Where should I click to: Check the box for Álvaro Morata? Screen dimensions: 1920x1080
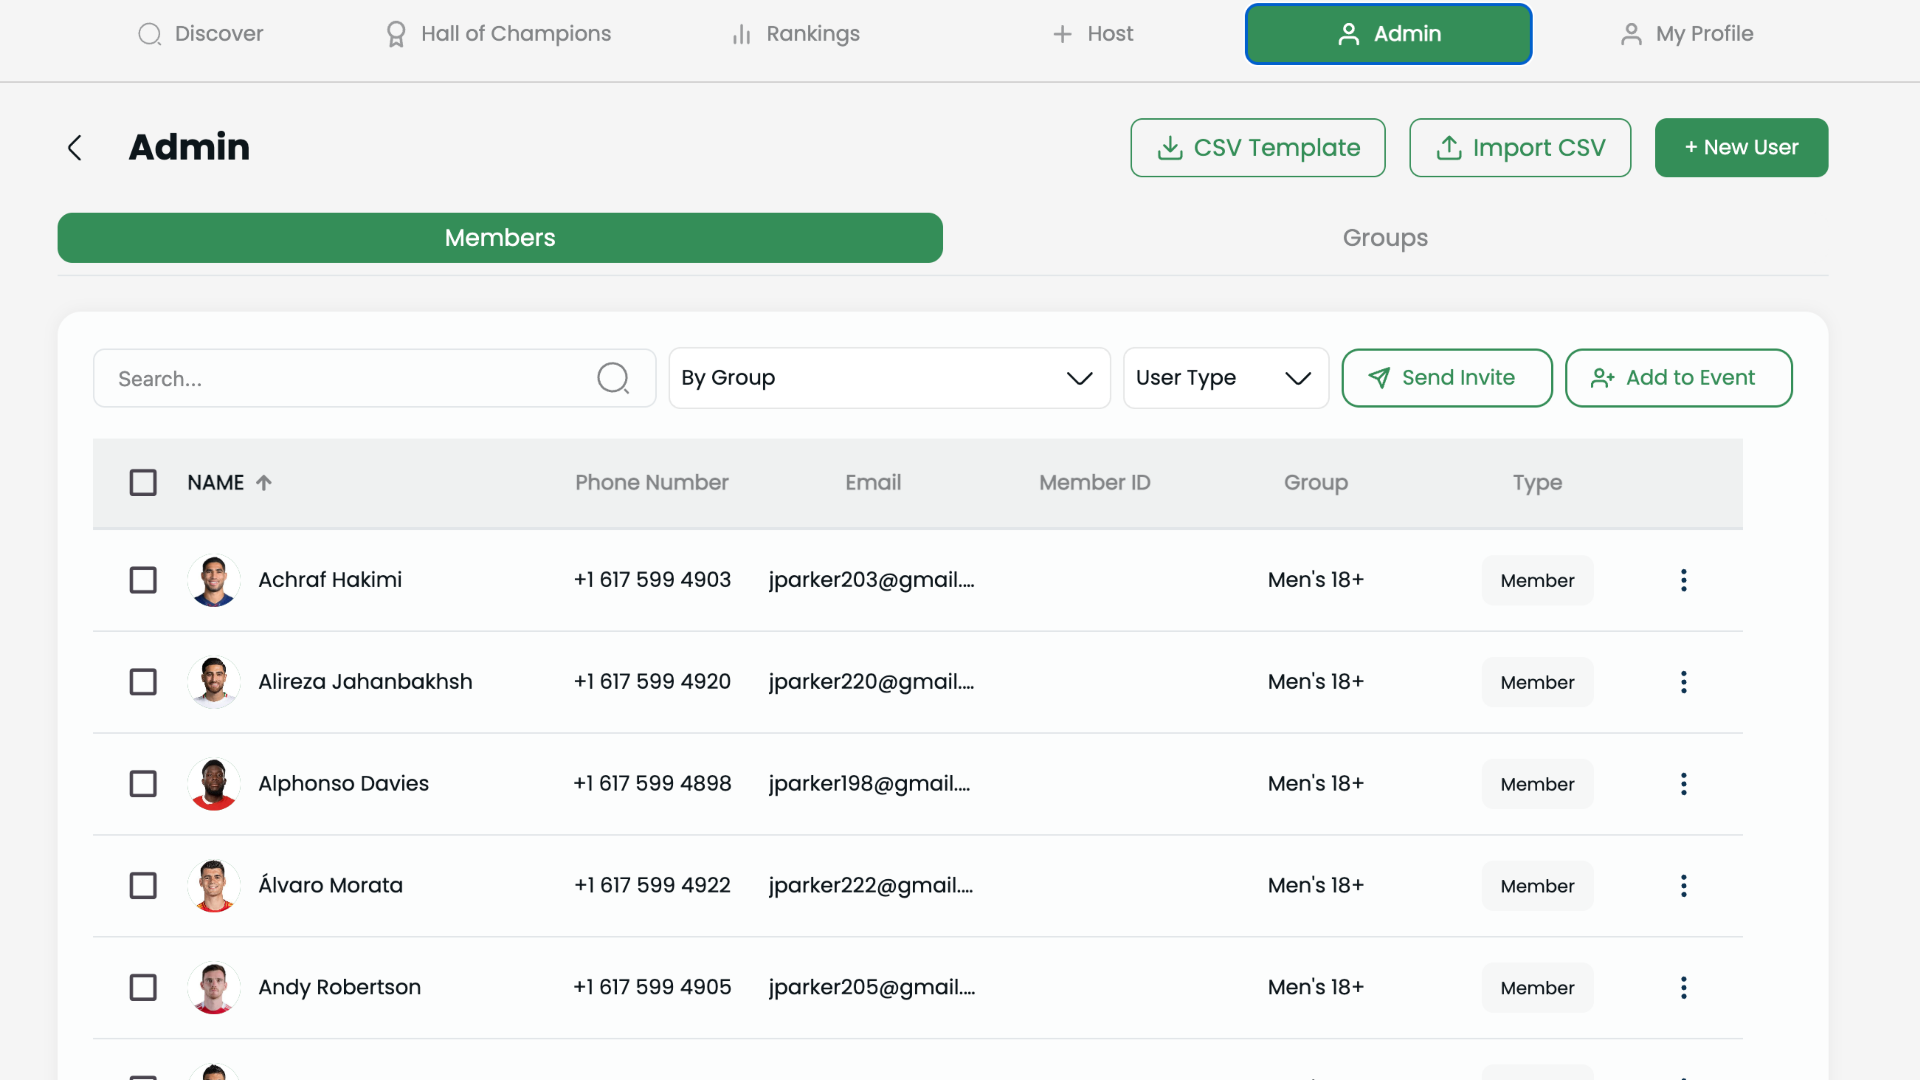click(x=143, y=886)
